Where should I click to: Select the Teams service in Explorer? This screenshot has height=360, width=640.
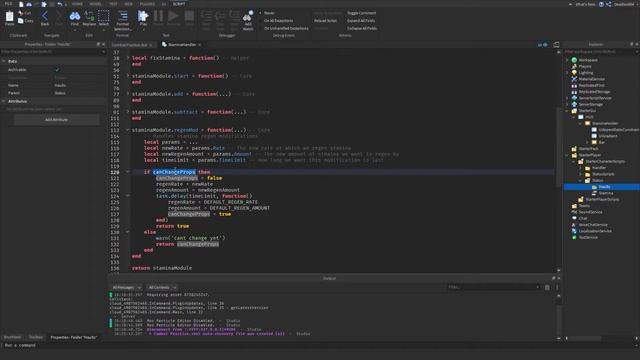584,206
